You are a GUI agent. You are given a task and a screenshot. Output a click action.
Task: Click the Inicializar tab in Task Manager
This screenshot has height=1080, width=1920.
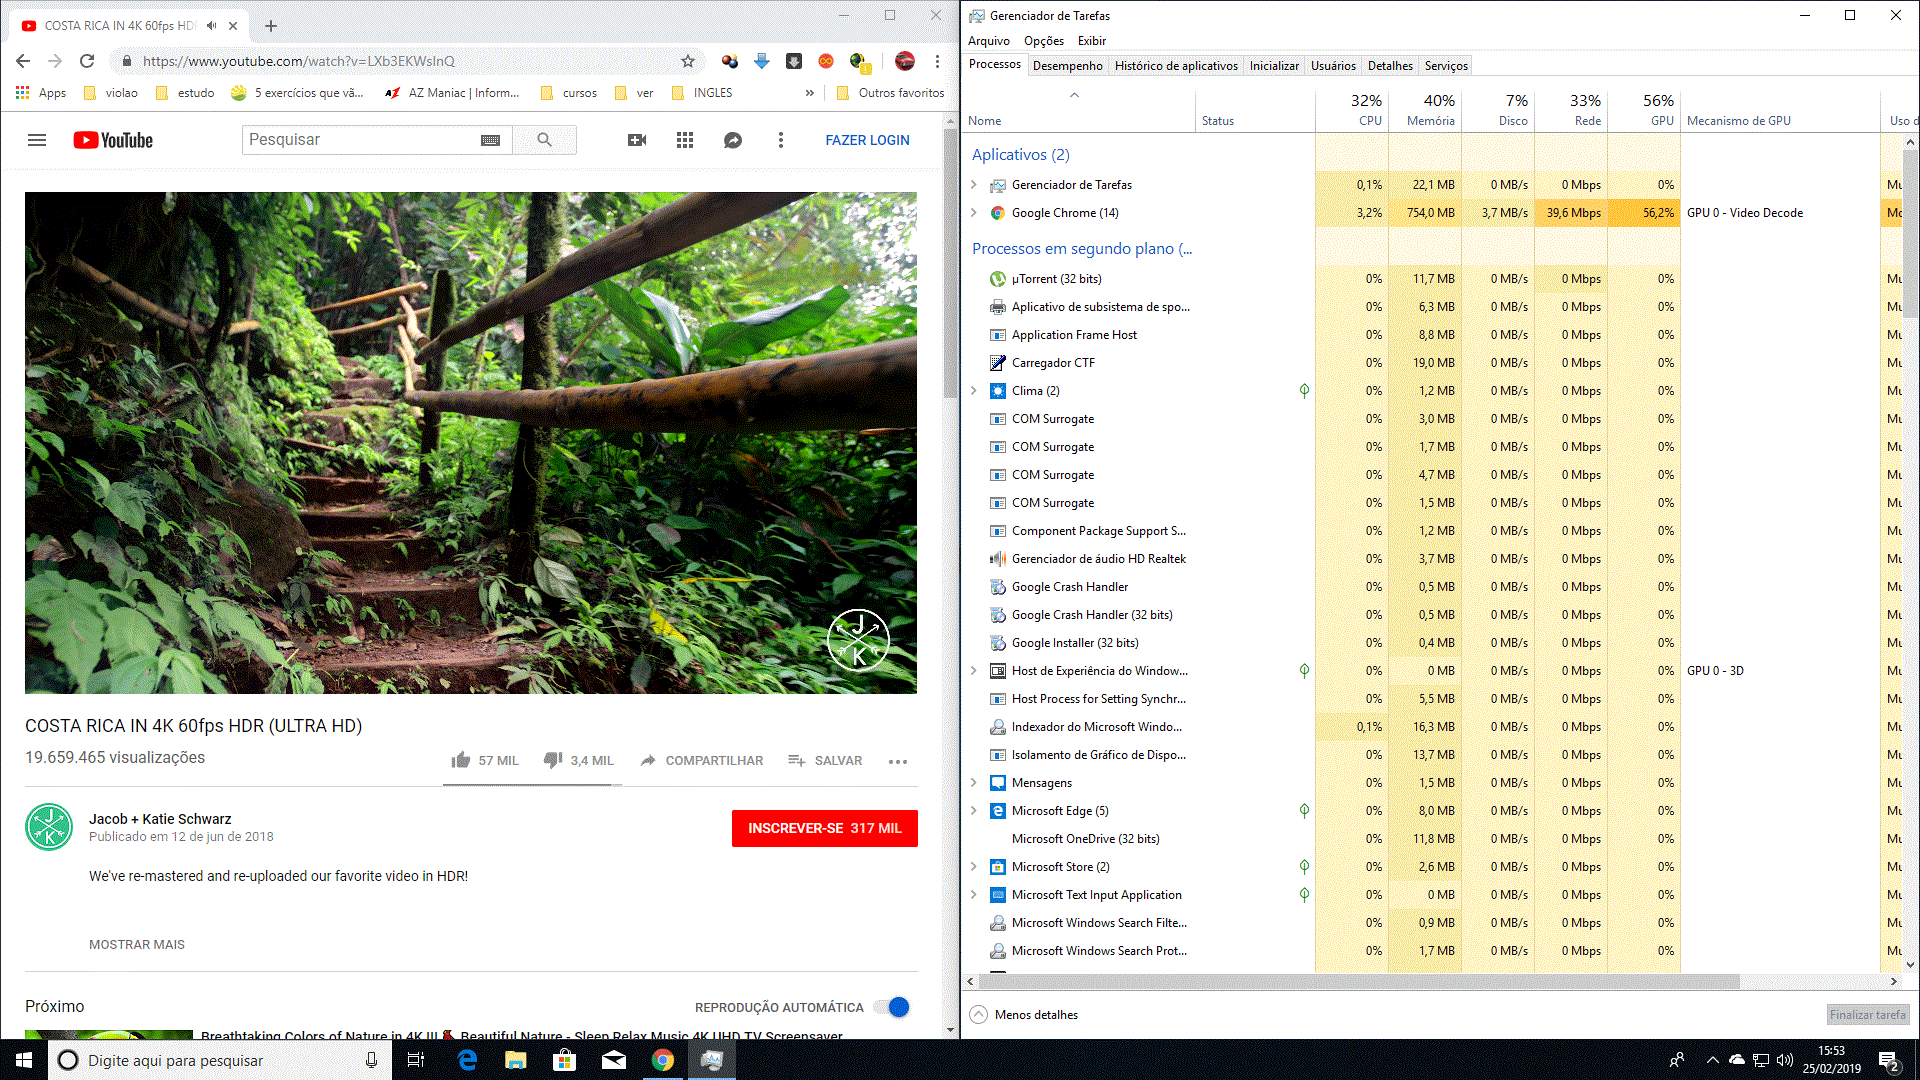pos(1273,65)
